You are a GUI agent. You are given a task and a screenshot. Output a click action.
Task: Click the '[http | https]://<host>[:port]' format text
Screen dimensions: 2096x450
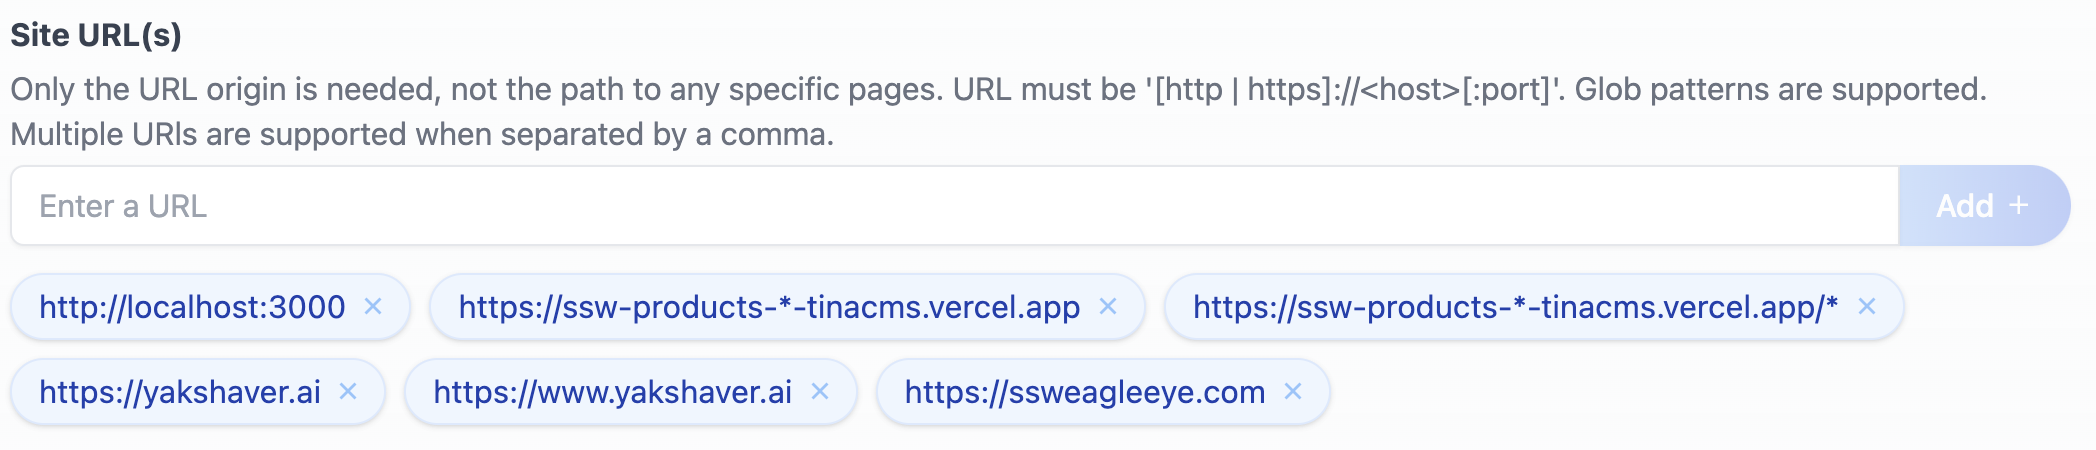coord(1354,89)
